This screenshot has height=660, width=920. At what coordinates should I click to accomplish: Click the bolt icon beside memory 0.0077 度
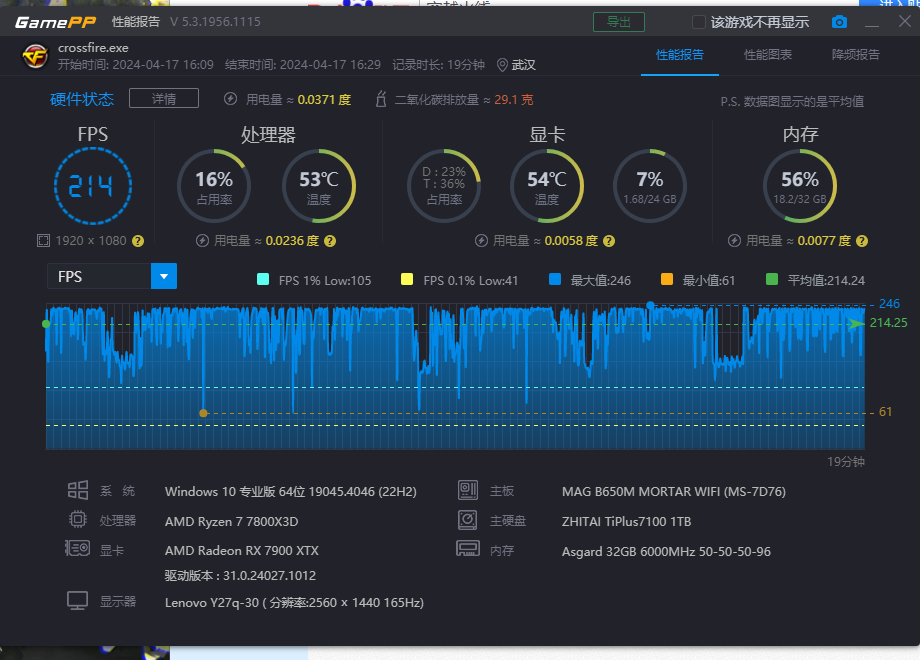tap(734, 241)
